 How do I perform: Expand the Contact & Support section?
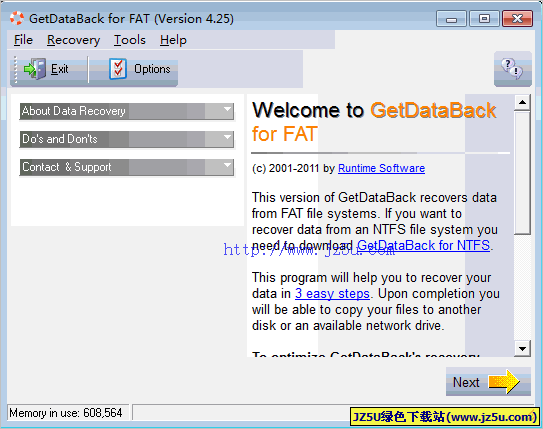tap(127, 167)
